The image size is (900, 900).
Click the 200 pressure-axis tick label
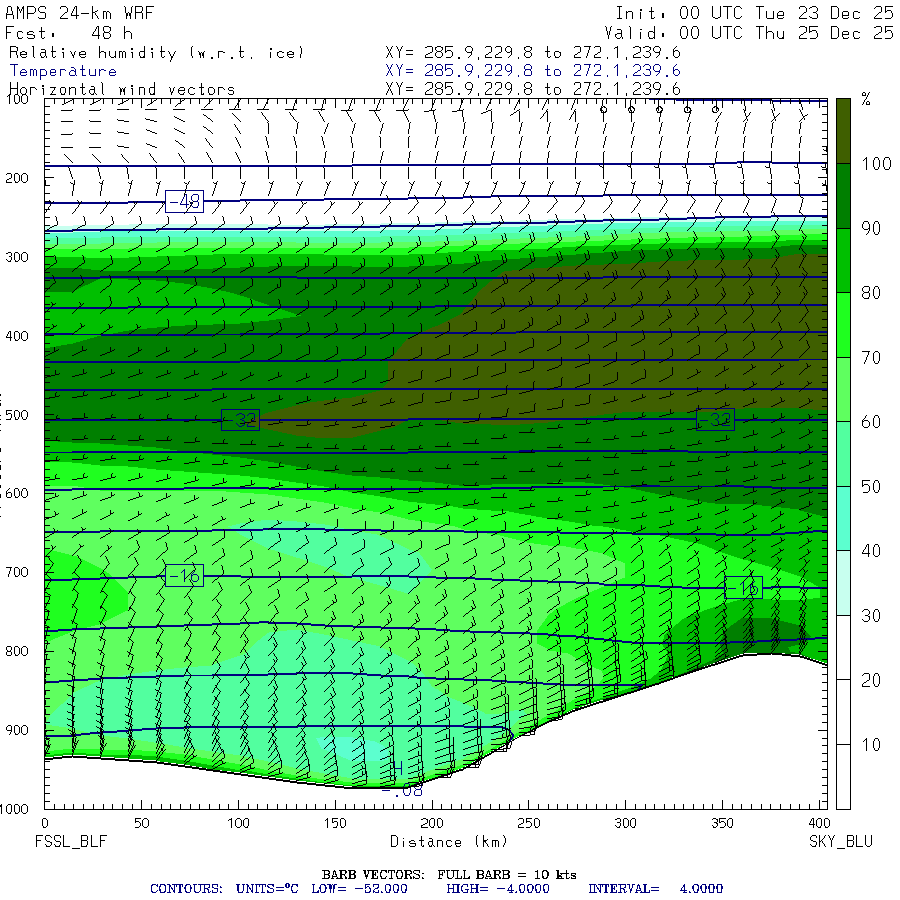(17, 179)
